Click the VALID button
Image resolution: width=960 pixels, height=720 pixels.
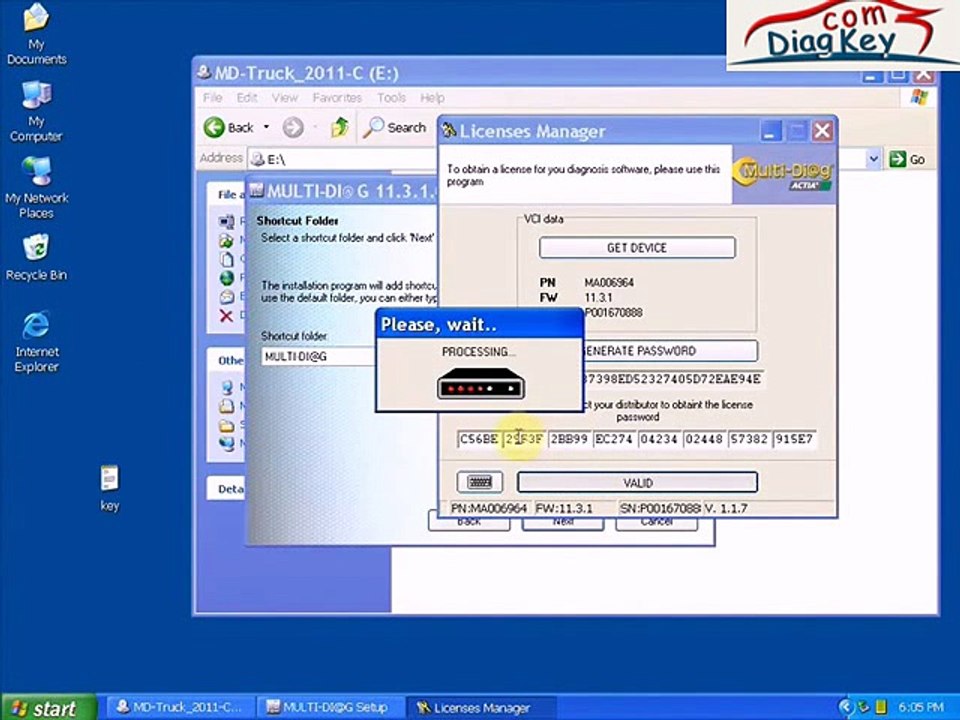(x=637, y=482)
